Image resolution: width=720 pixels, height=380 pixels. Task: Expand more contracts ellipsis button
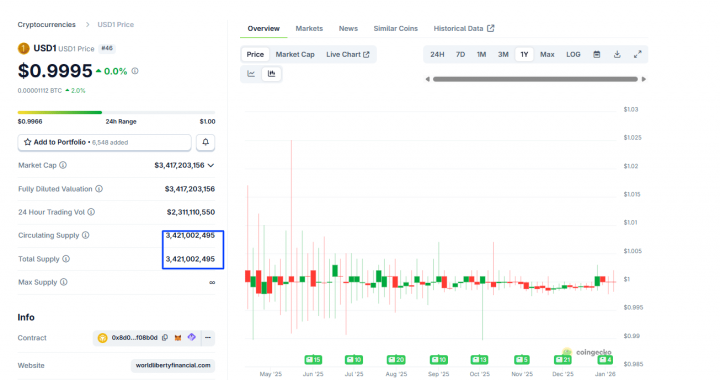pos(208,338)
